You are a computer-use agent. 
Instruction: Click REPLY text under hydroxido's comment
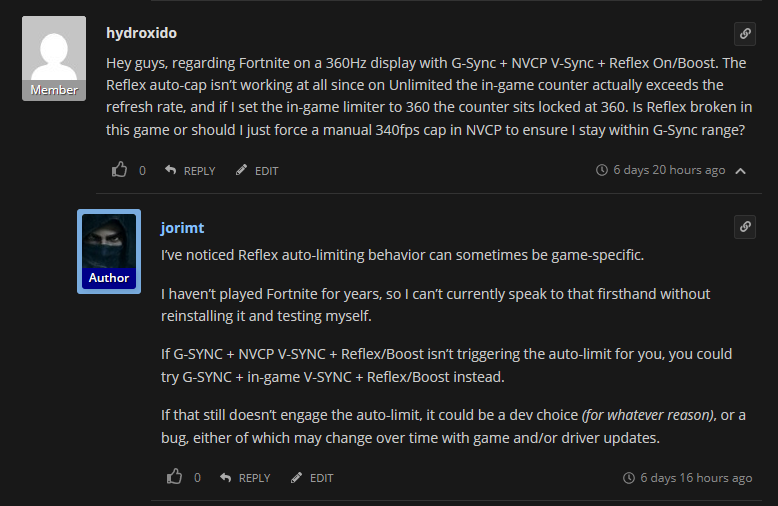[x=199, y=171]
